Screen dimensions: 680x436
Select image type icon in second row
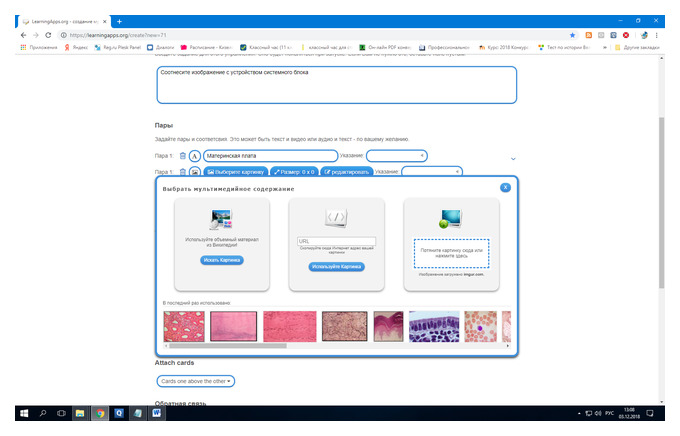[195, 172]
